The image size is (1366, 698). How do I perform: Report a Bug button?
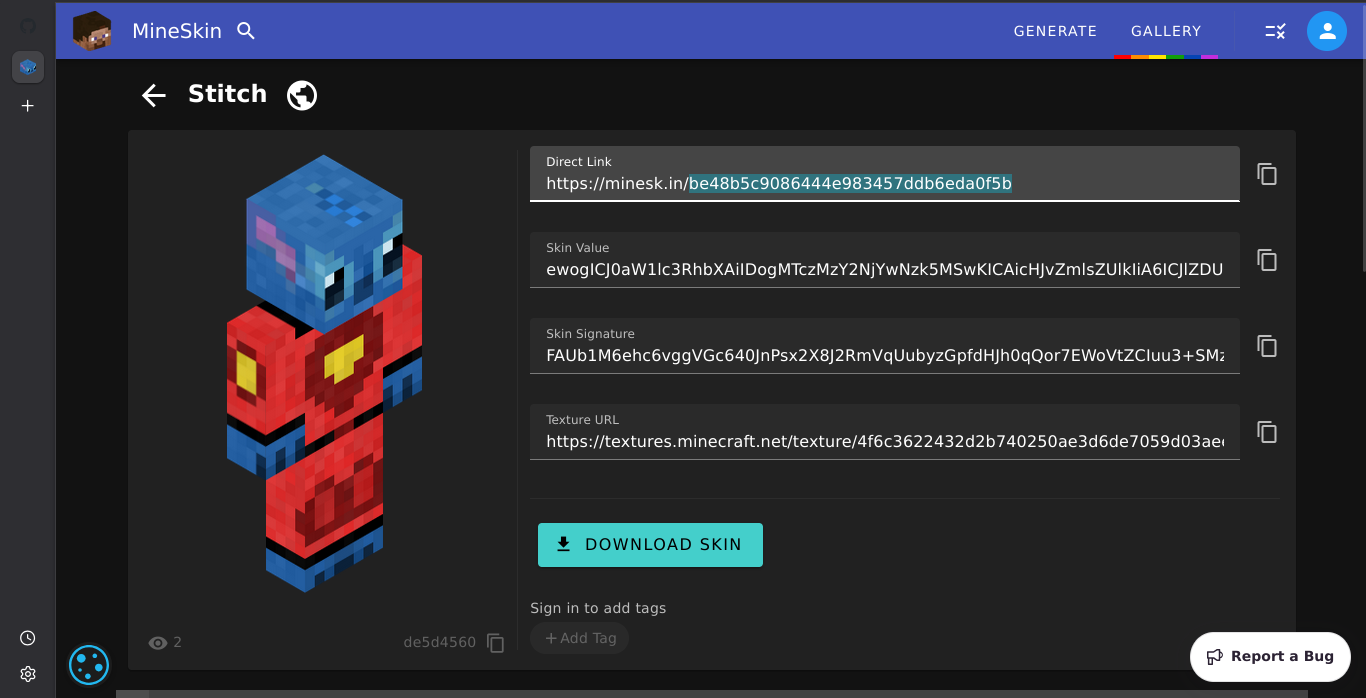click(1270, 657)
